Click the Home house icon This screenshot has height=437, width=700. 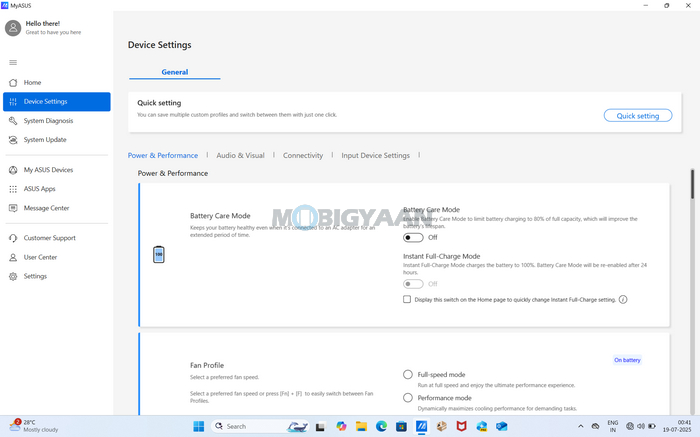(13, 83)
